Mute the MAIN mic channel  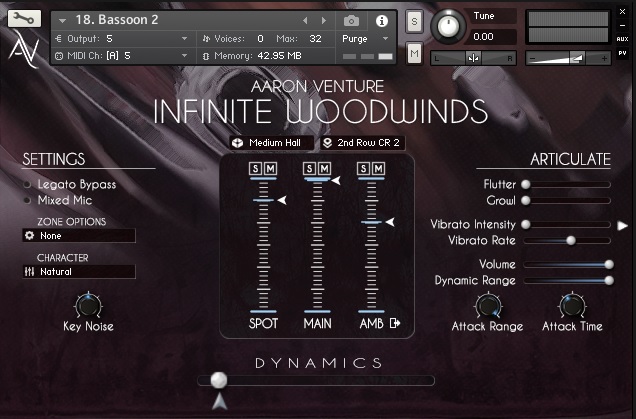coord(324,168)
